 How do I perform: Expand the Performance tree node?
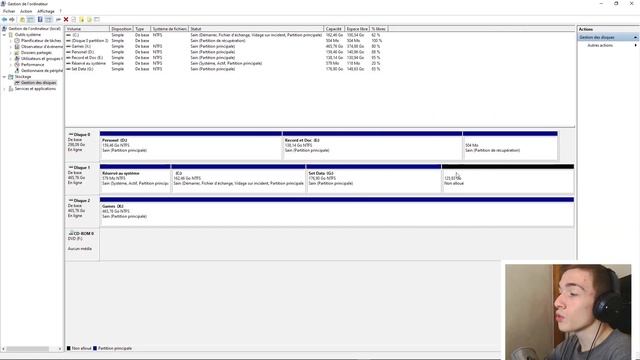point(11,64)
